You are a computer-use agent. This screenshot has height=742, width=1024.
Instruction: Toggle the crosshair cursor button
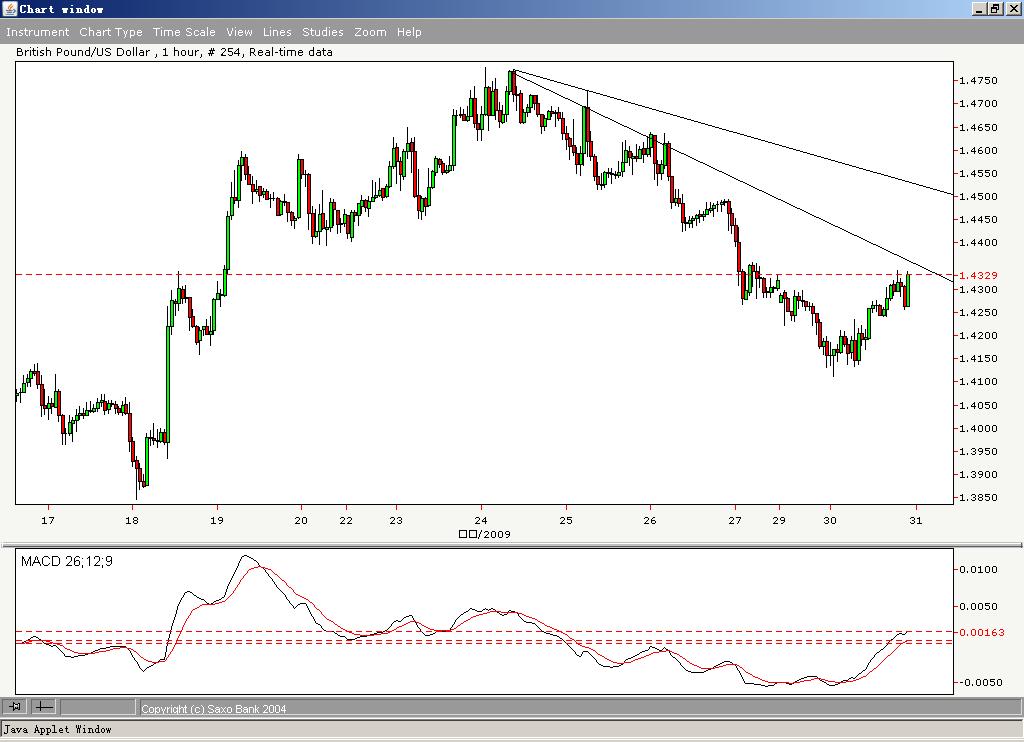44,706
